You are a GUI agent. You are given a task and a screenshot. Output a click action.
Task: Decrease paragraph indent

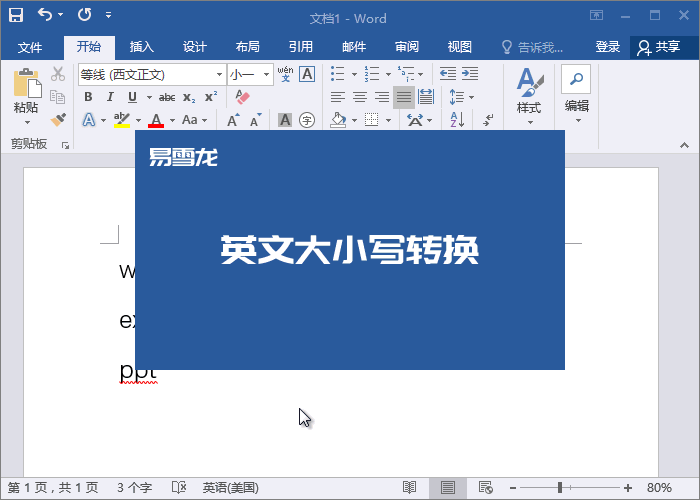coord(448,73)
